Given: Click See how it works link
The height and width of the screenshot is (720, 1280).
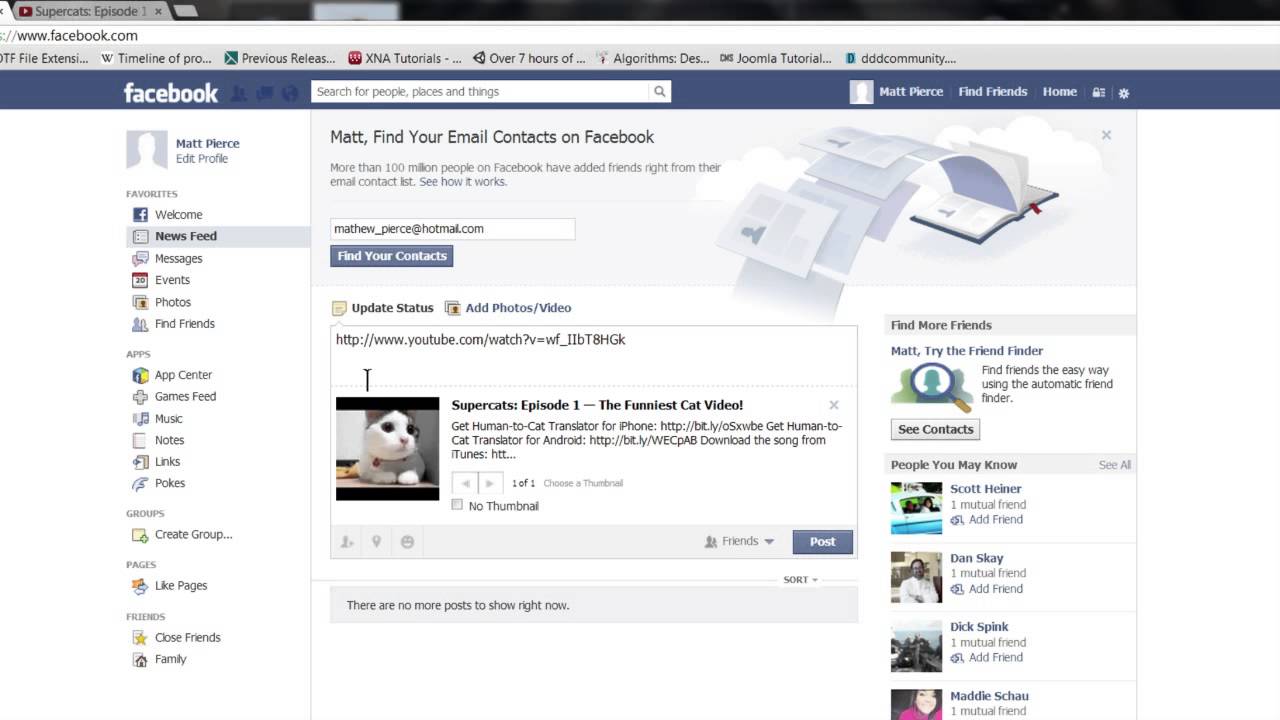Looking at the screenshot, I should point(463,182).
